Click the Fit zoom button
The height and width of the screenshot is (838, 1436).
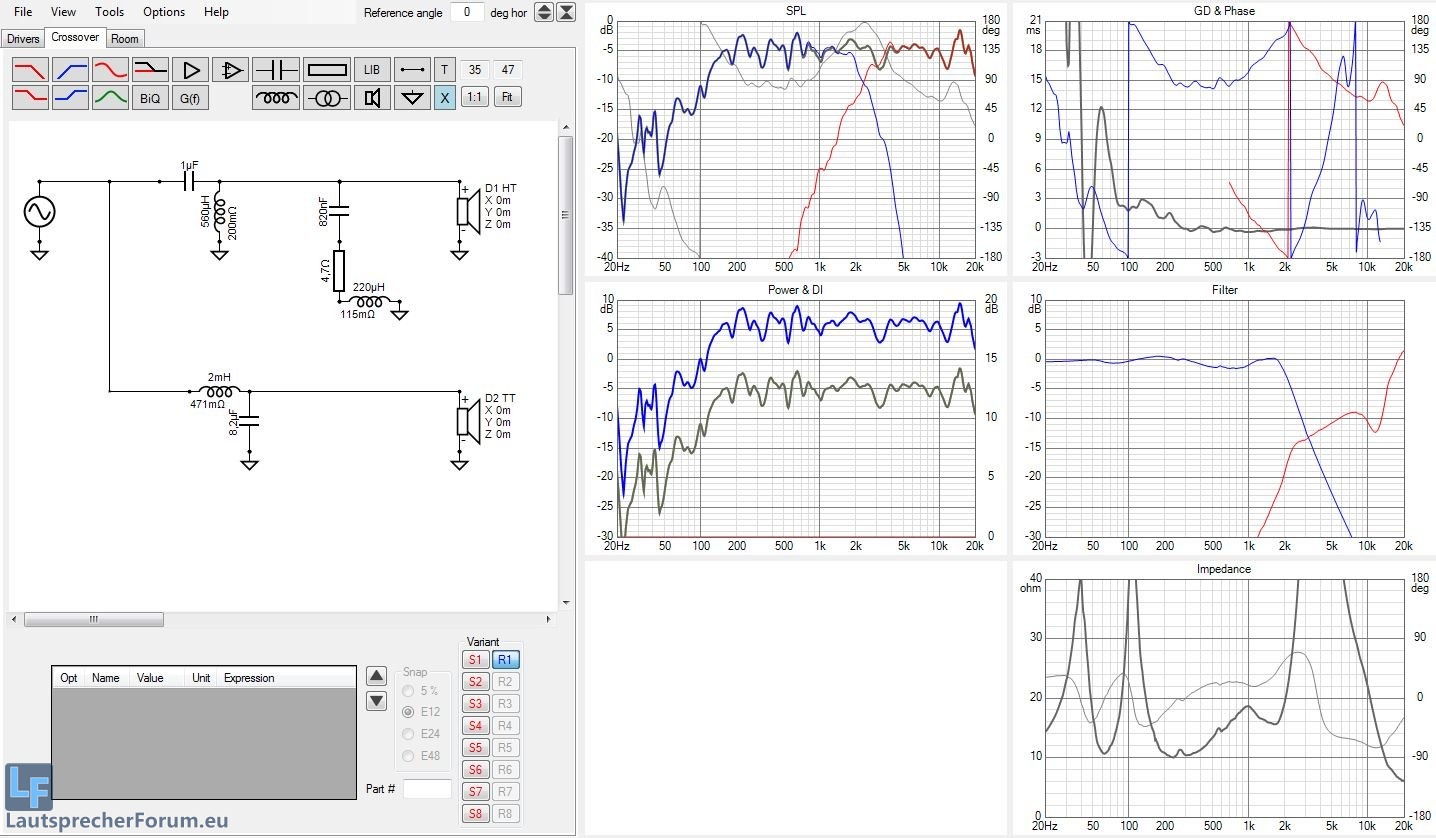pos(508,98)
